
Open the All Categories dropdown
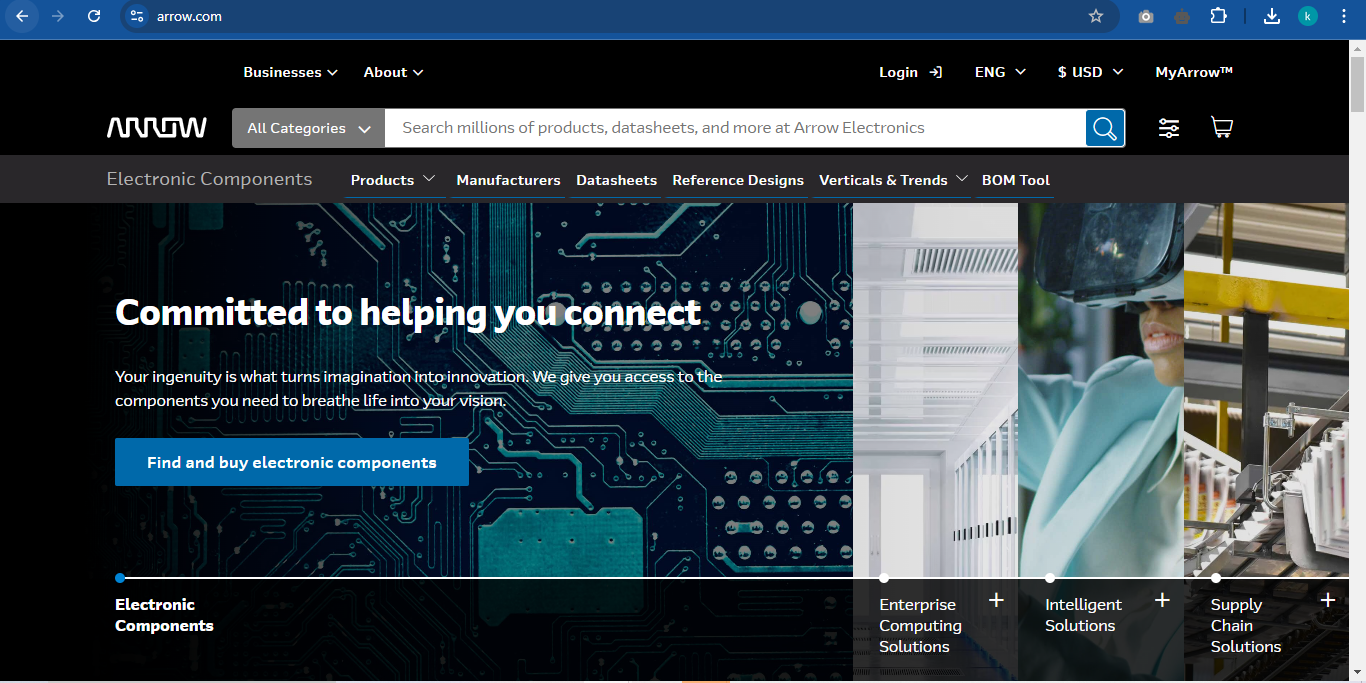[309, 128]
